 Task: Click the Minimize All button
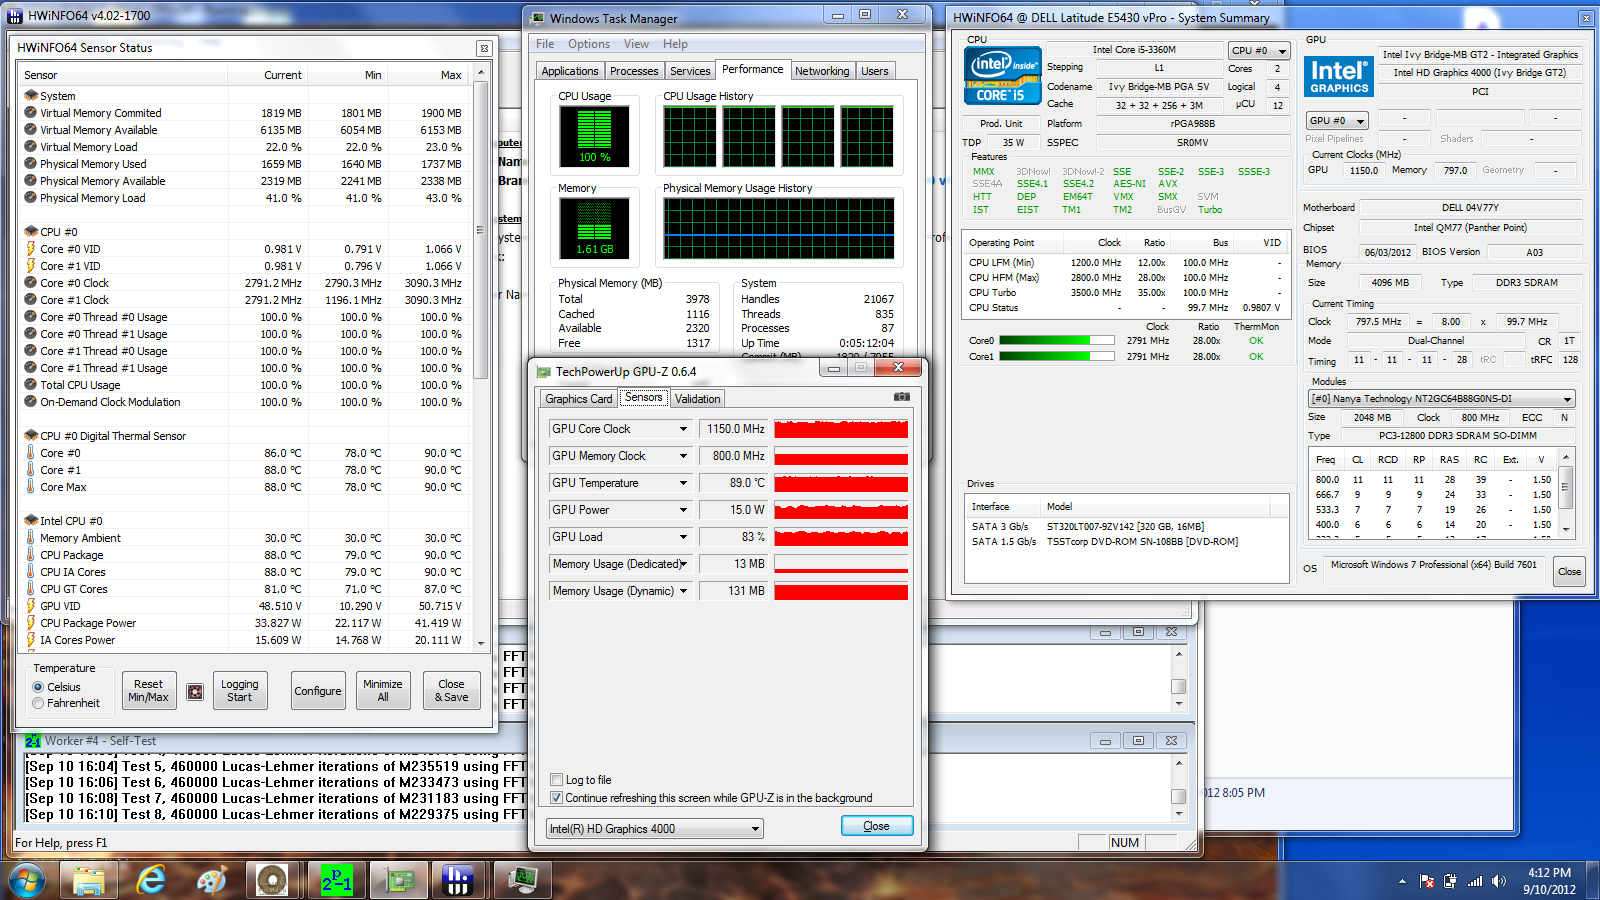pos(383,691)
